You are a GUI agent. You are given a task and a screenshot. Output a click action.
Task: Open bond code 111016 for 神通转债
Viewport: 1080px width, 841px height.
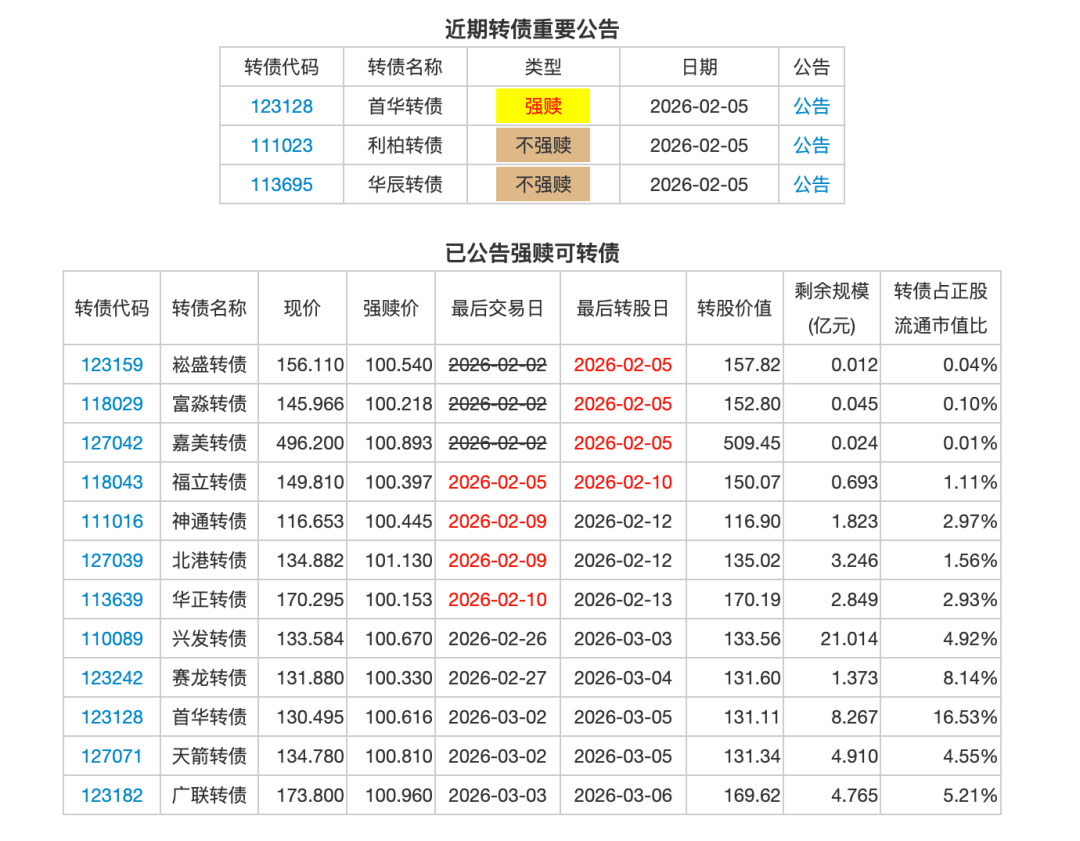[111, 521]
